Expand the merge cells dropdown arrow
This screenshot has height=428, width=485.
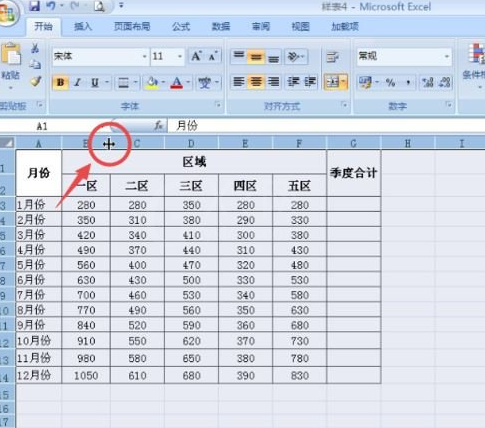(344, 82)
